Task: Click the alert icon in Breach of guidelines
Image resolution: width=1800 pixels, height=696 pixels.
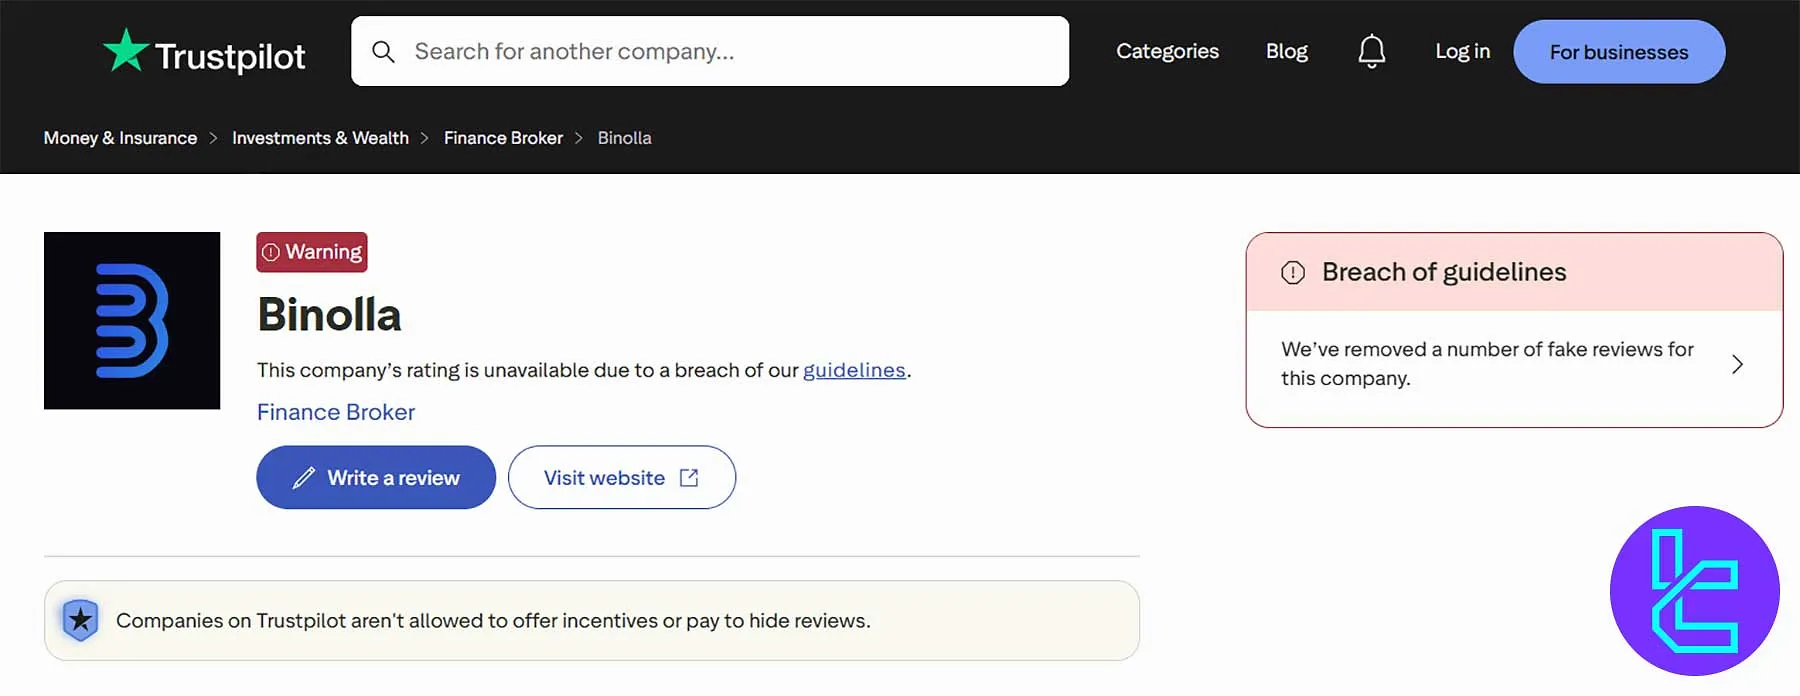Action: point(1293,271)
